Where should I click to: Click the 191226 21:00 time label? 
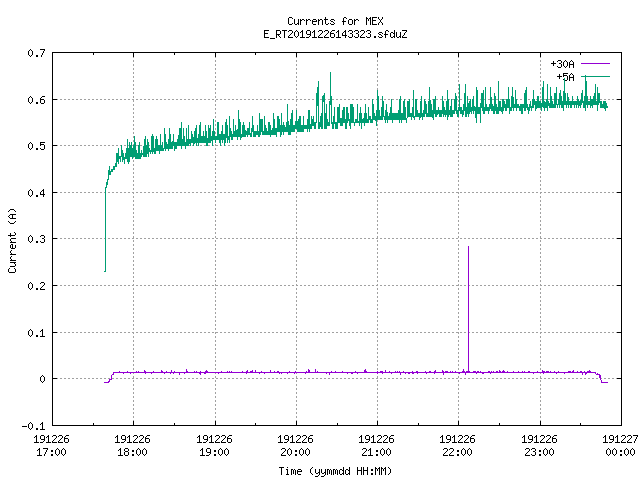click(376, 446)
